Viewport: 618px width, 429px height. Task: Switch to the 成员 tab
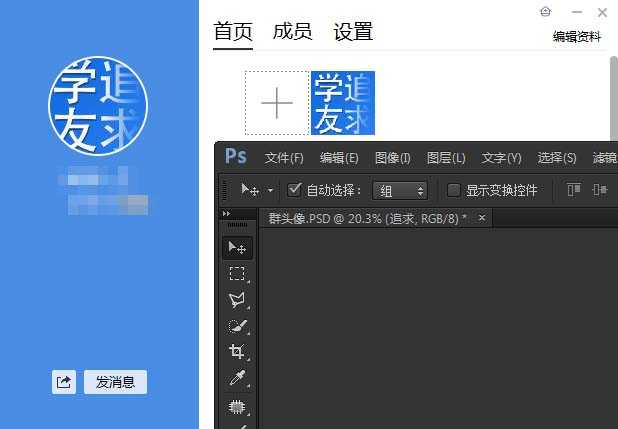(x=292, y=32)
